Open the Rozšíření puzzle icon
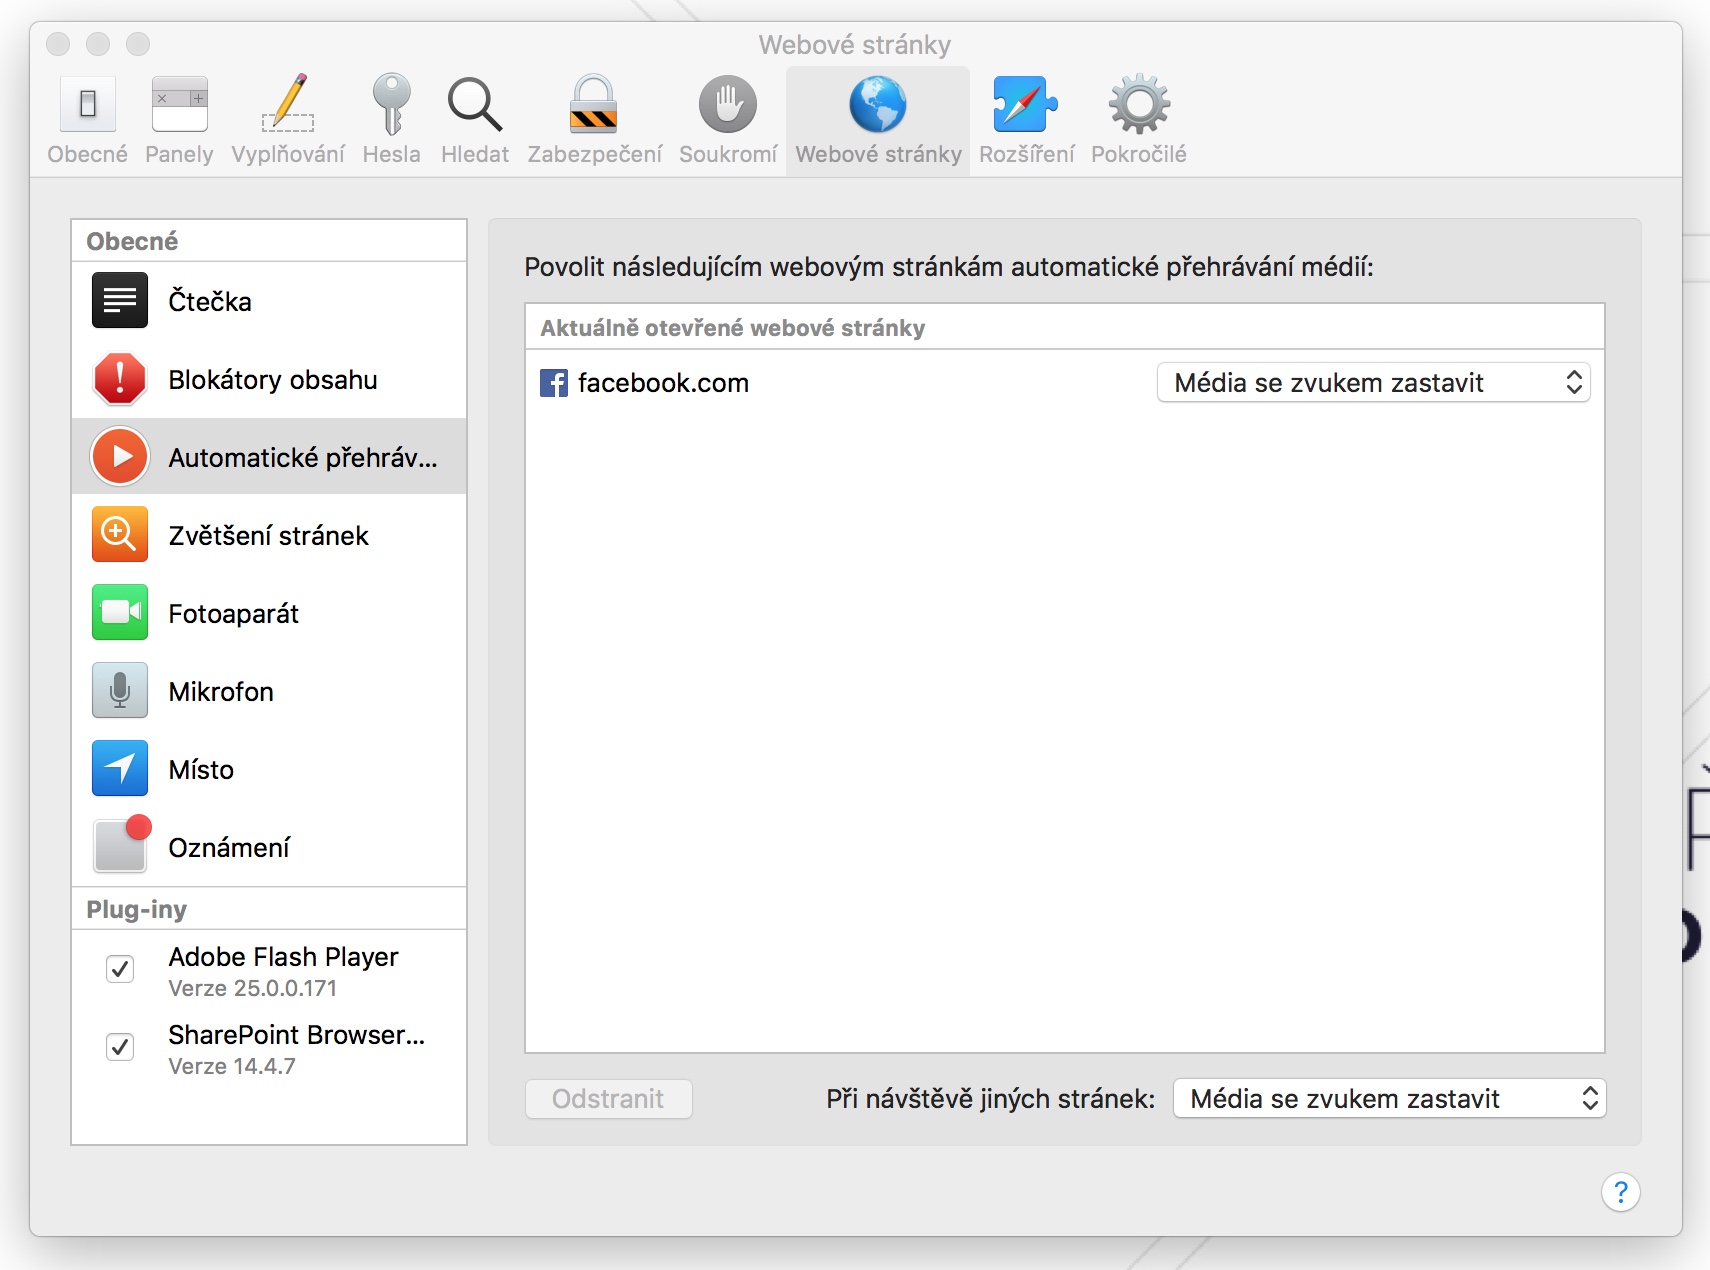 (x=1026, y=104)
